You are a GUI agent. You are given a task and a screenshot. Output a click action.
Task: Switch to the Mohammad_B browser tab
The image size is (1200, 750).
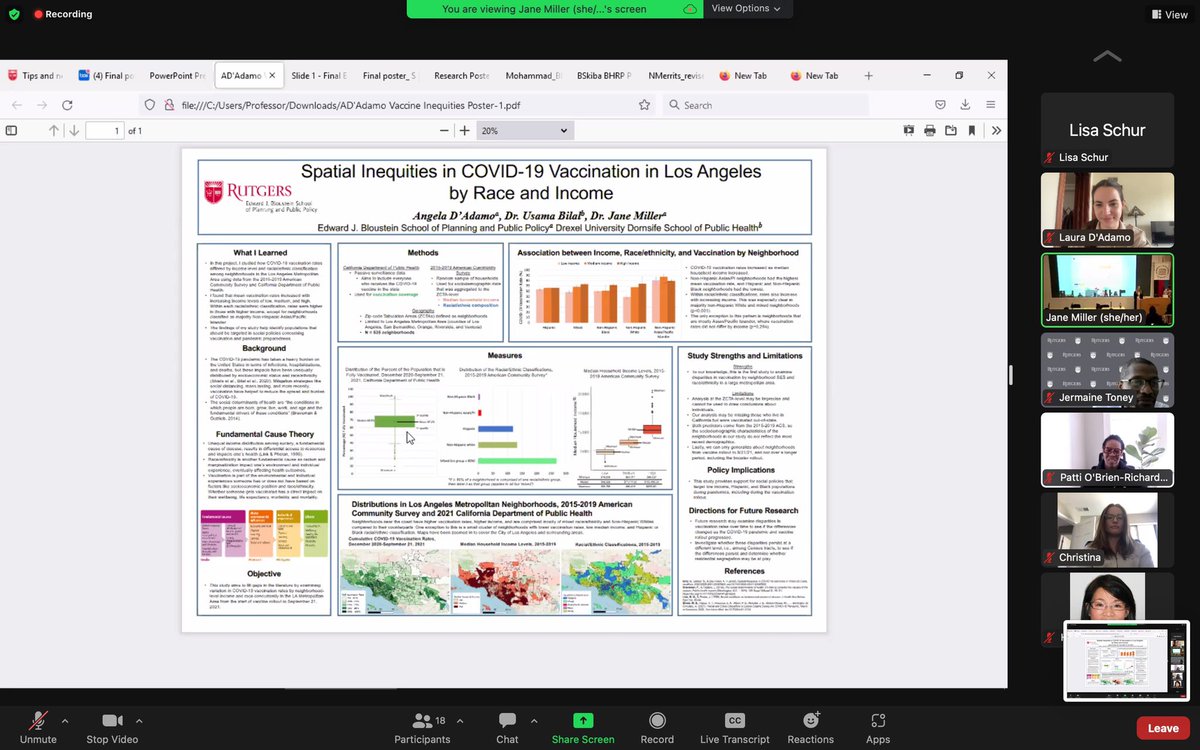(x=533, y=75)
